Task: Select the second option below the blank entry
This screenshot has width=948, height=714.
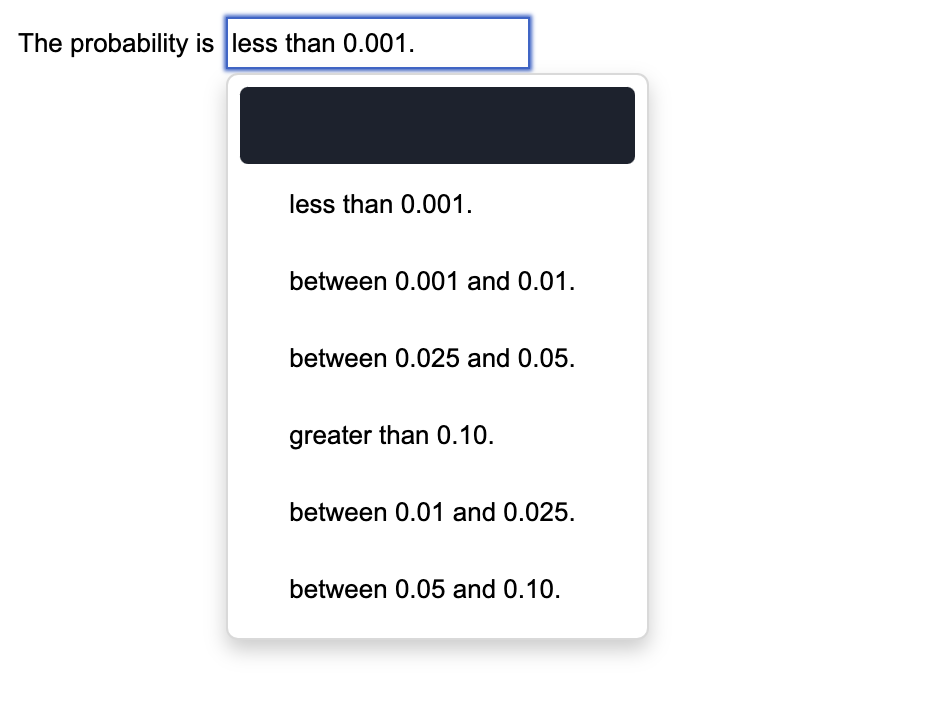Action: point(432,281)
